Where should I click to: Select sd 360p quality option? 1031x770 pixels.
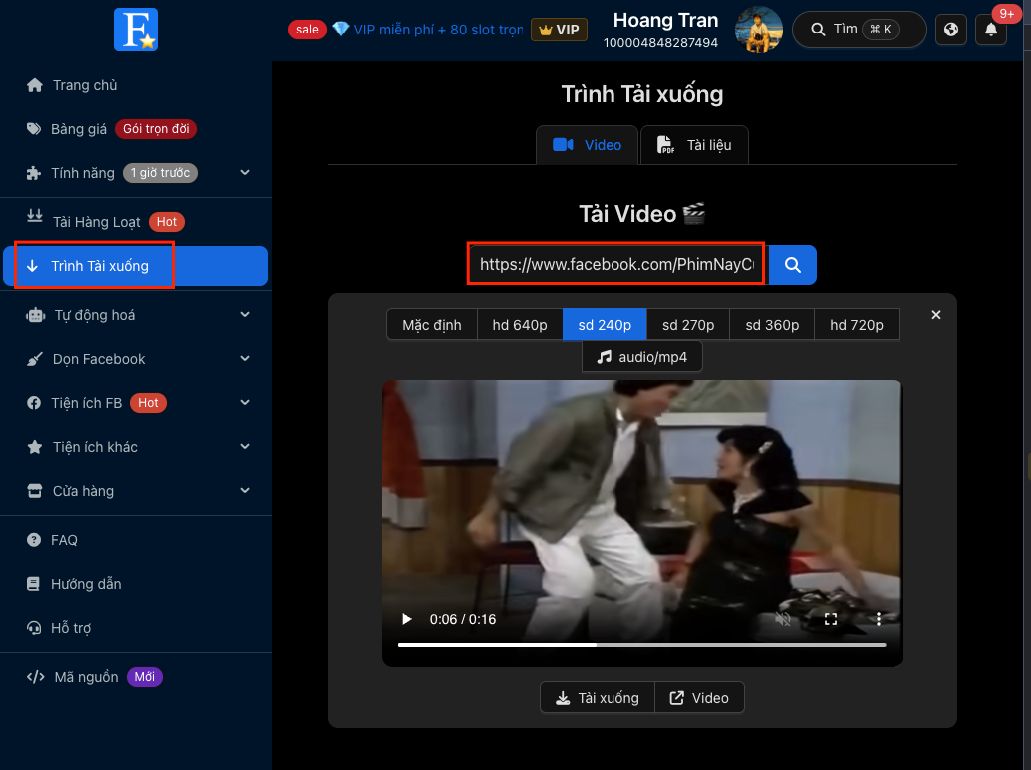click(x=772, y=325)
